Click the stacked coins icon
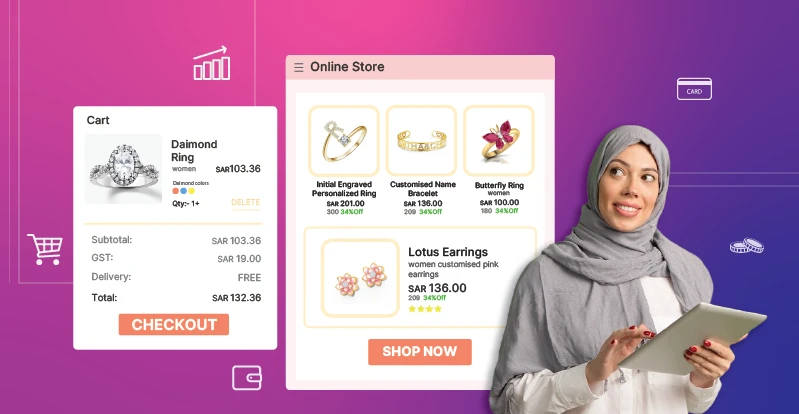This screenshot has width=799, height=414. pyautogui.click(x=747, y=245)
